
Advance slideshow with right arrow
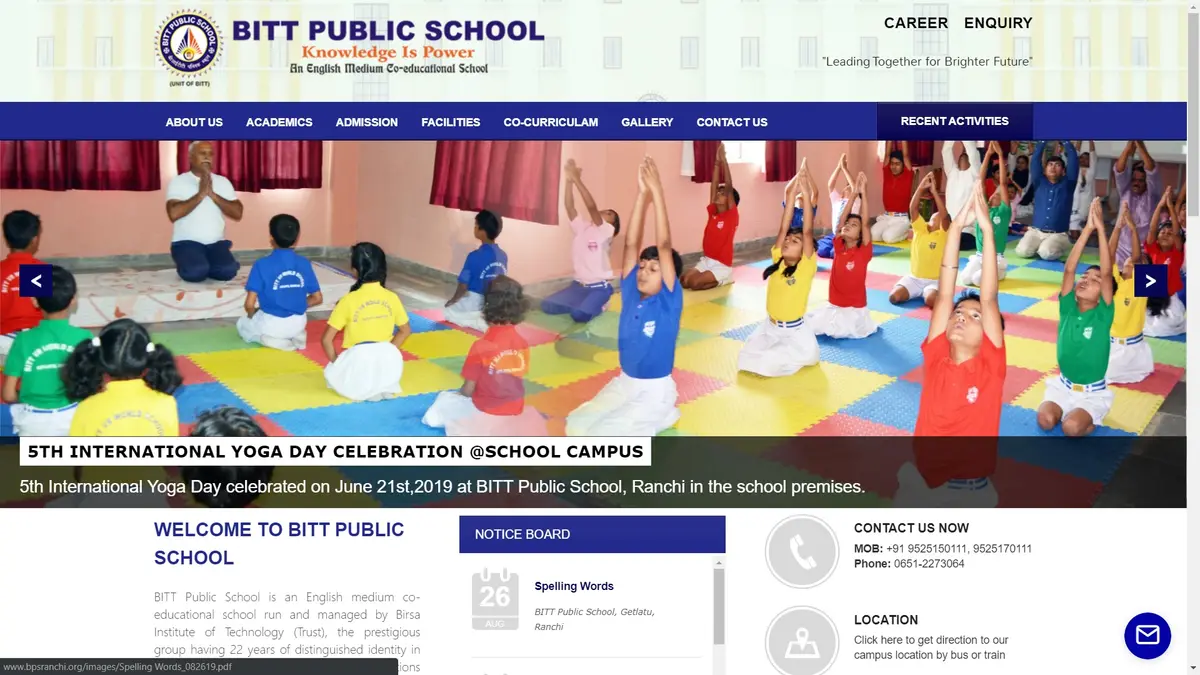point(1150,281)
